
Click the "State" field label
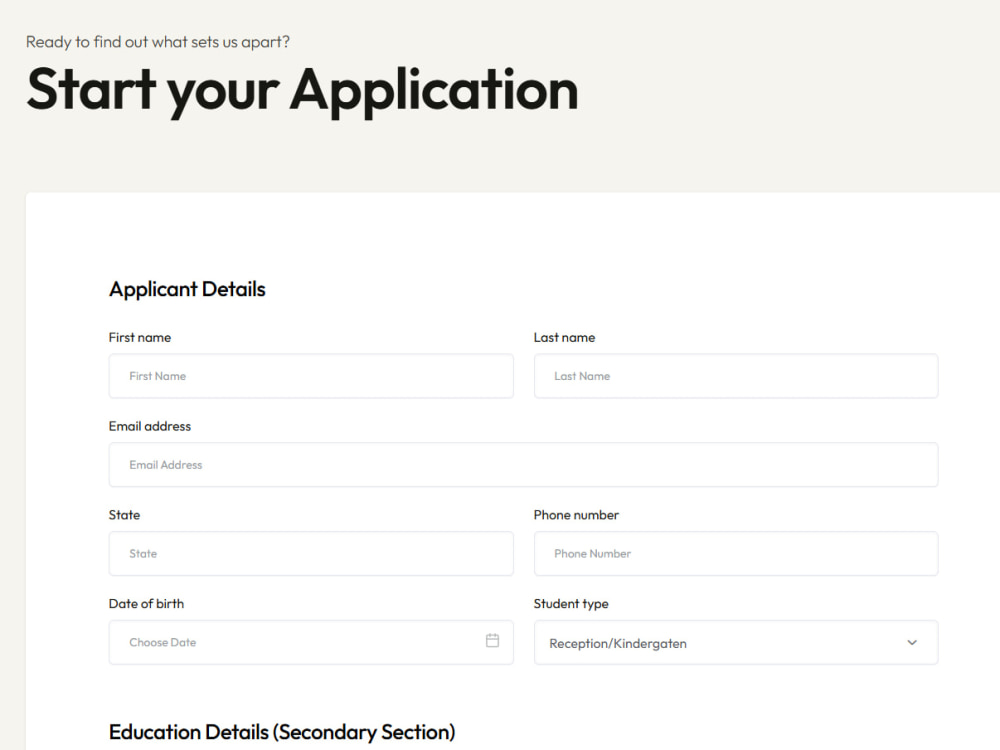tap(124, 515)
